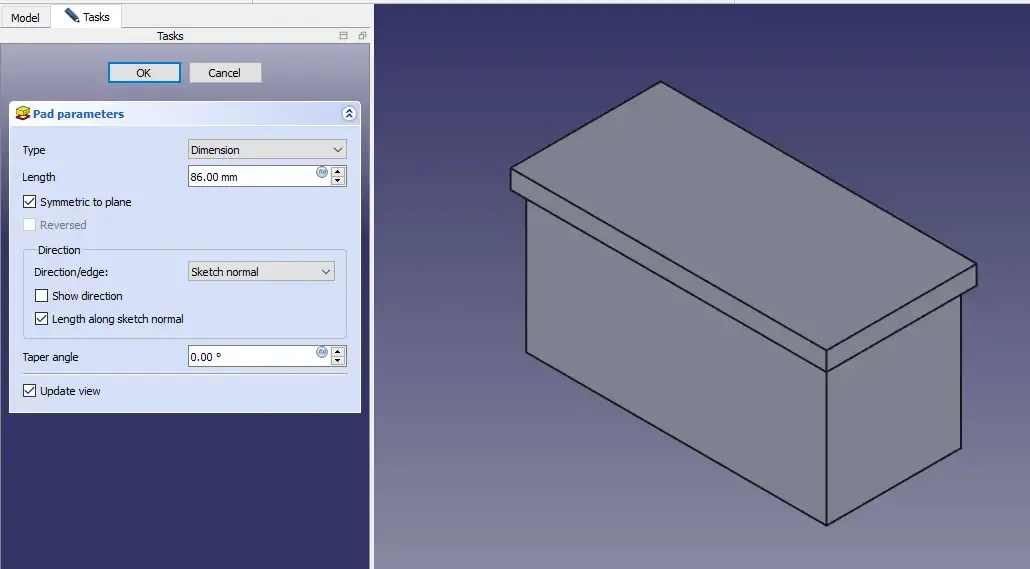Select the Tasks tab
1030x569 pixels.
[x=87, y=17]
